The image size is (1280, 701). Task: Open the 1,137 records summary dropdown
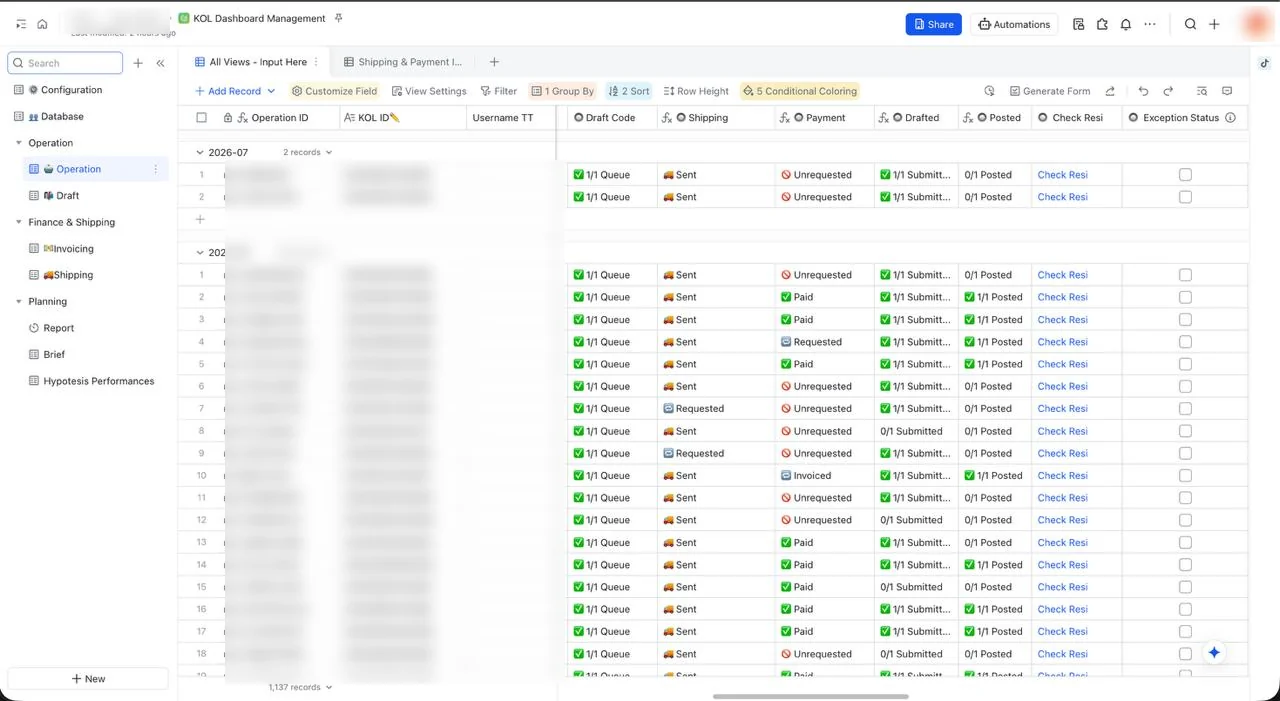click(300, 688)
